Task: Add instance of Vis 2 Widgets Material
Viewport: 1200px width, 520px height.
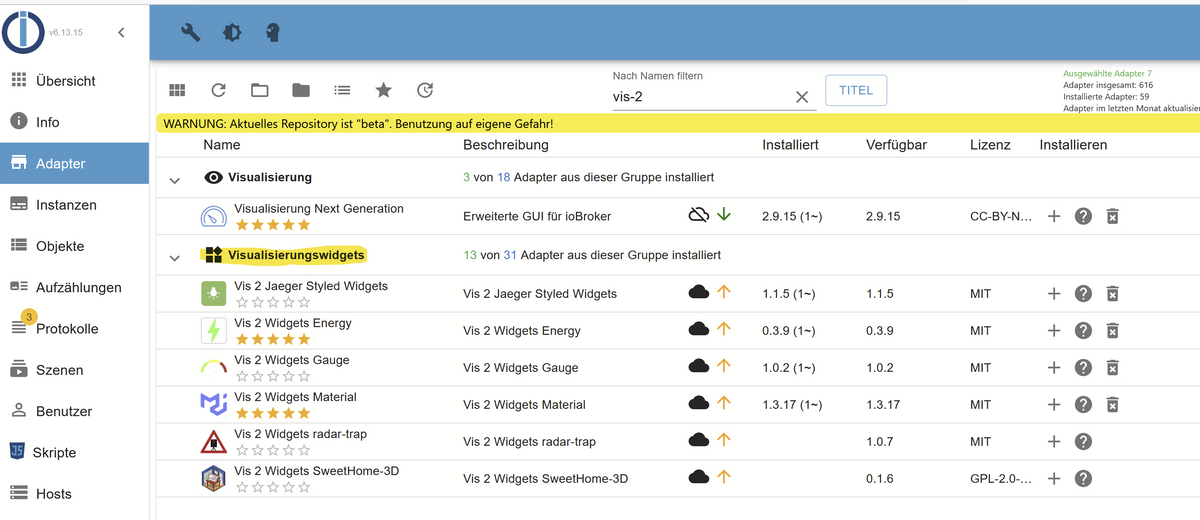Action: point(1053,404)
